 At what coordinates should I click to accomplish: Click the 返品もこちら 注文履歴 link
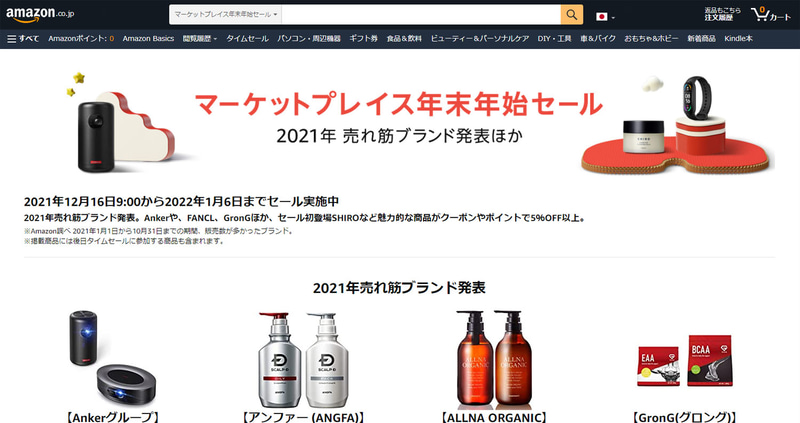[722, 14]
